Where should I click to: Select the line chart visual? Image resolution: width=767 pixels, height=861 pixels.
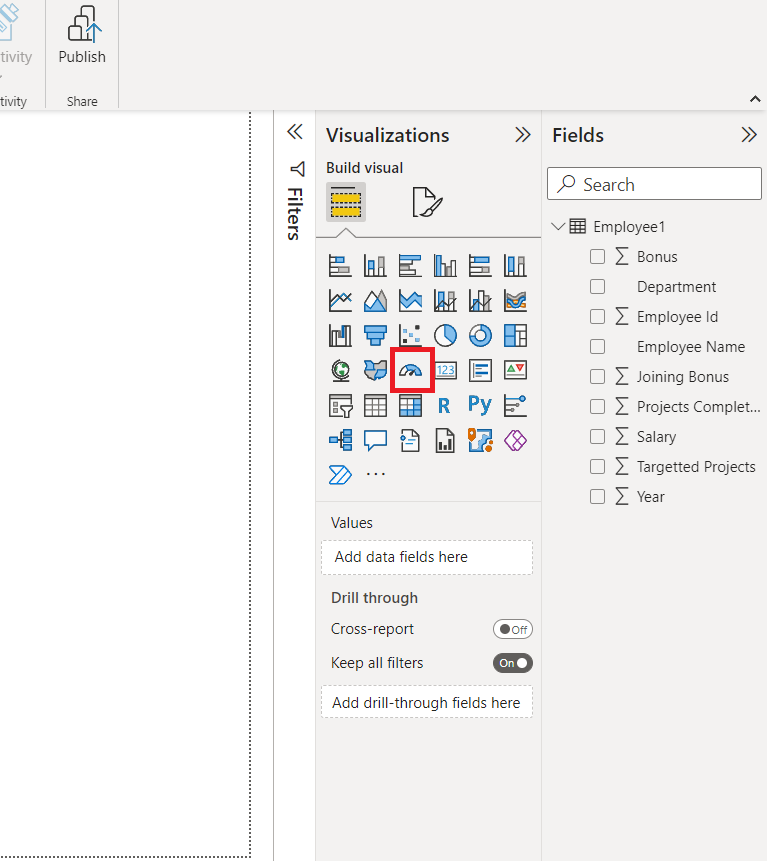(340, 300)
